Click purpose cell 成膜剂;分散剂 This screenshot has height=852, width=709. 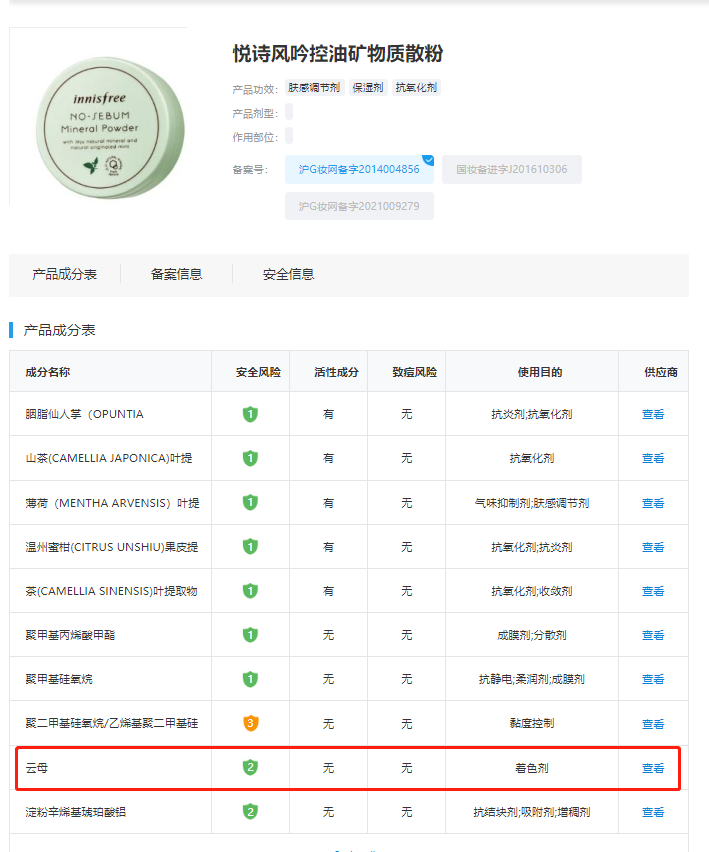pos(532,635)
